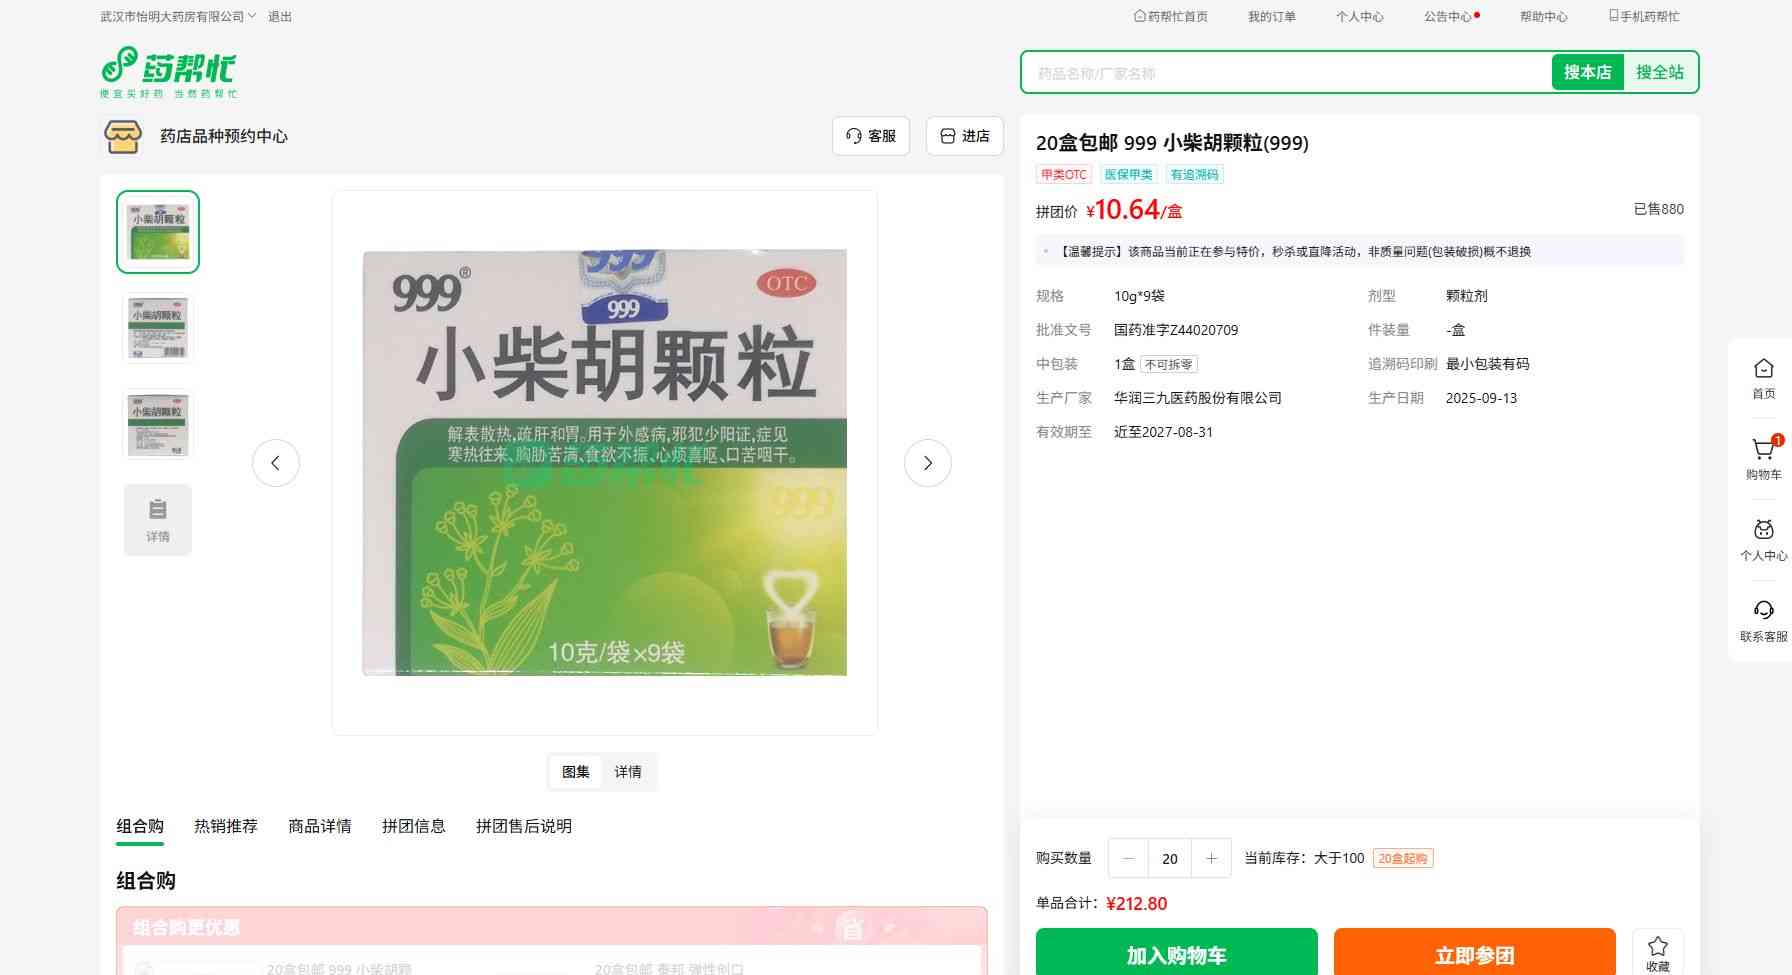The height and width of the screenshot is (975, 1792).
Task: Decrease purchase quantity with minus button
Action: pyautogui.click(x=1128, y=858)
